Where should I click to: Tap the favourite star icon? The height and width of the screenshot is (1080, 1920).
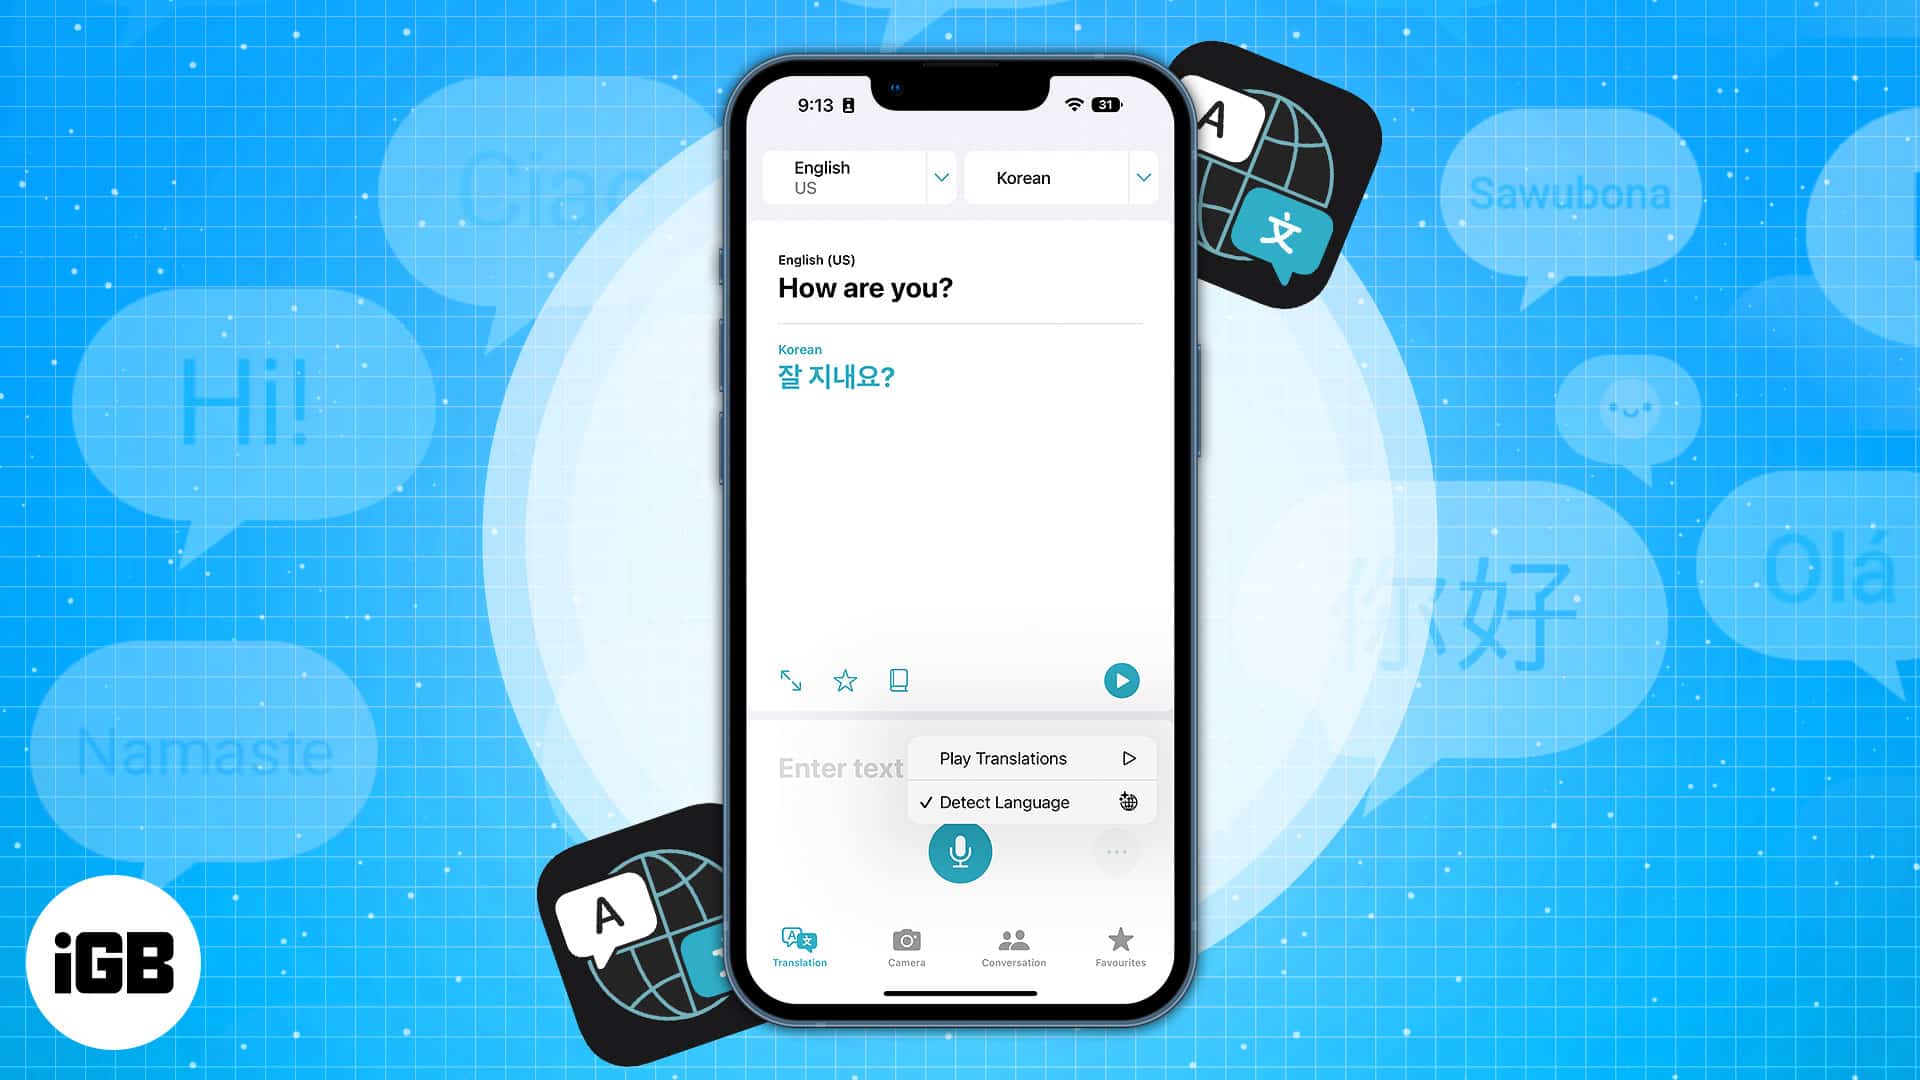[x=845, y=679]
